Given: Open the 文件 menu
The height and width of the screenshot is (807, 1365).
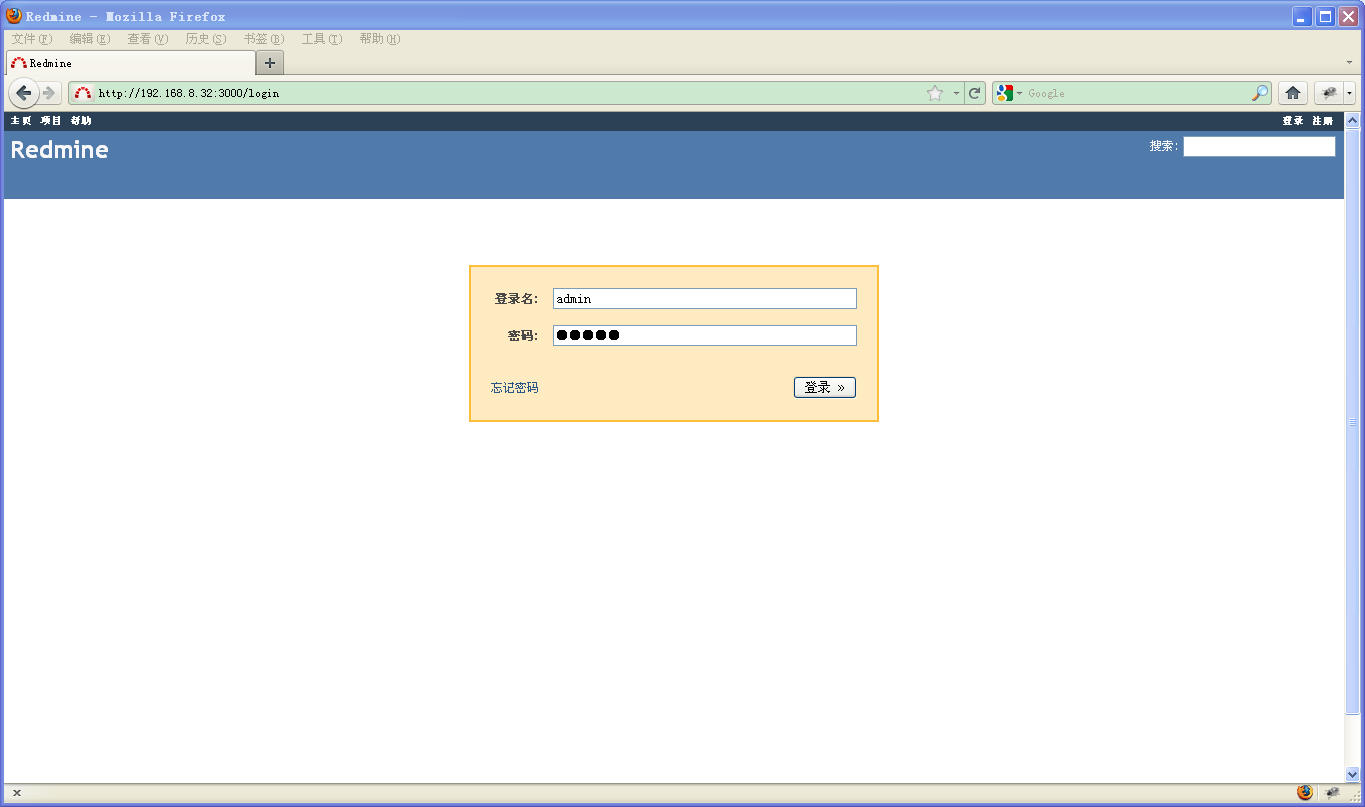Looking at the screenshot, I should point(31,39).
